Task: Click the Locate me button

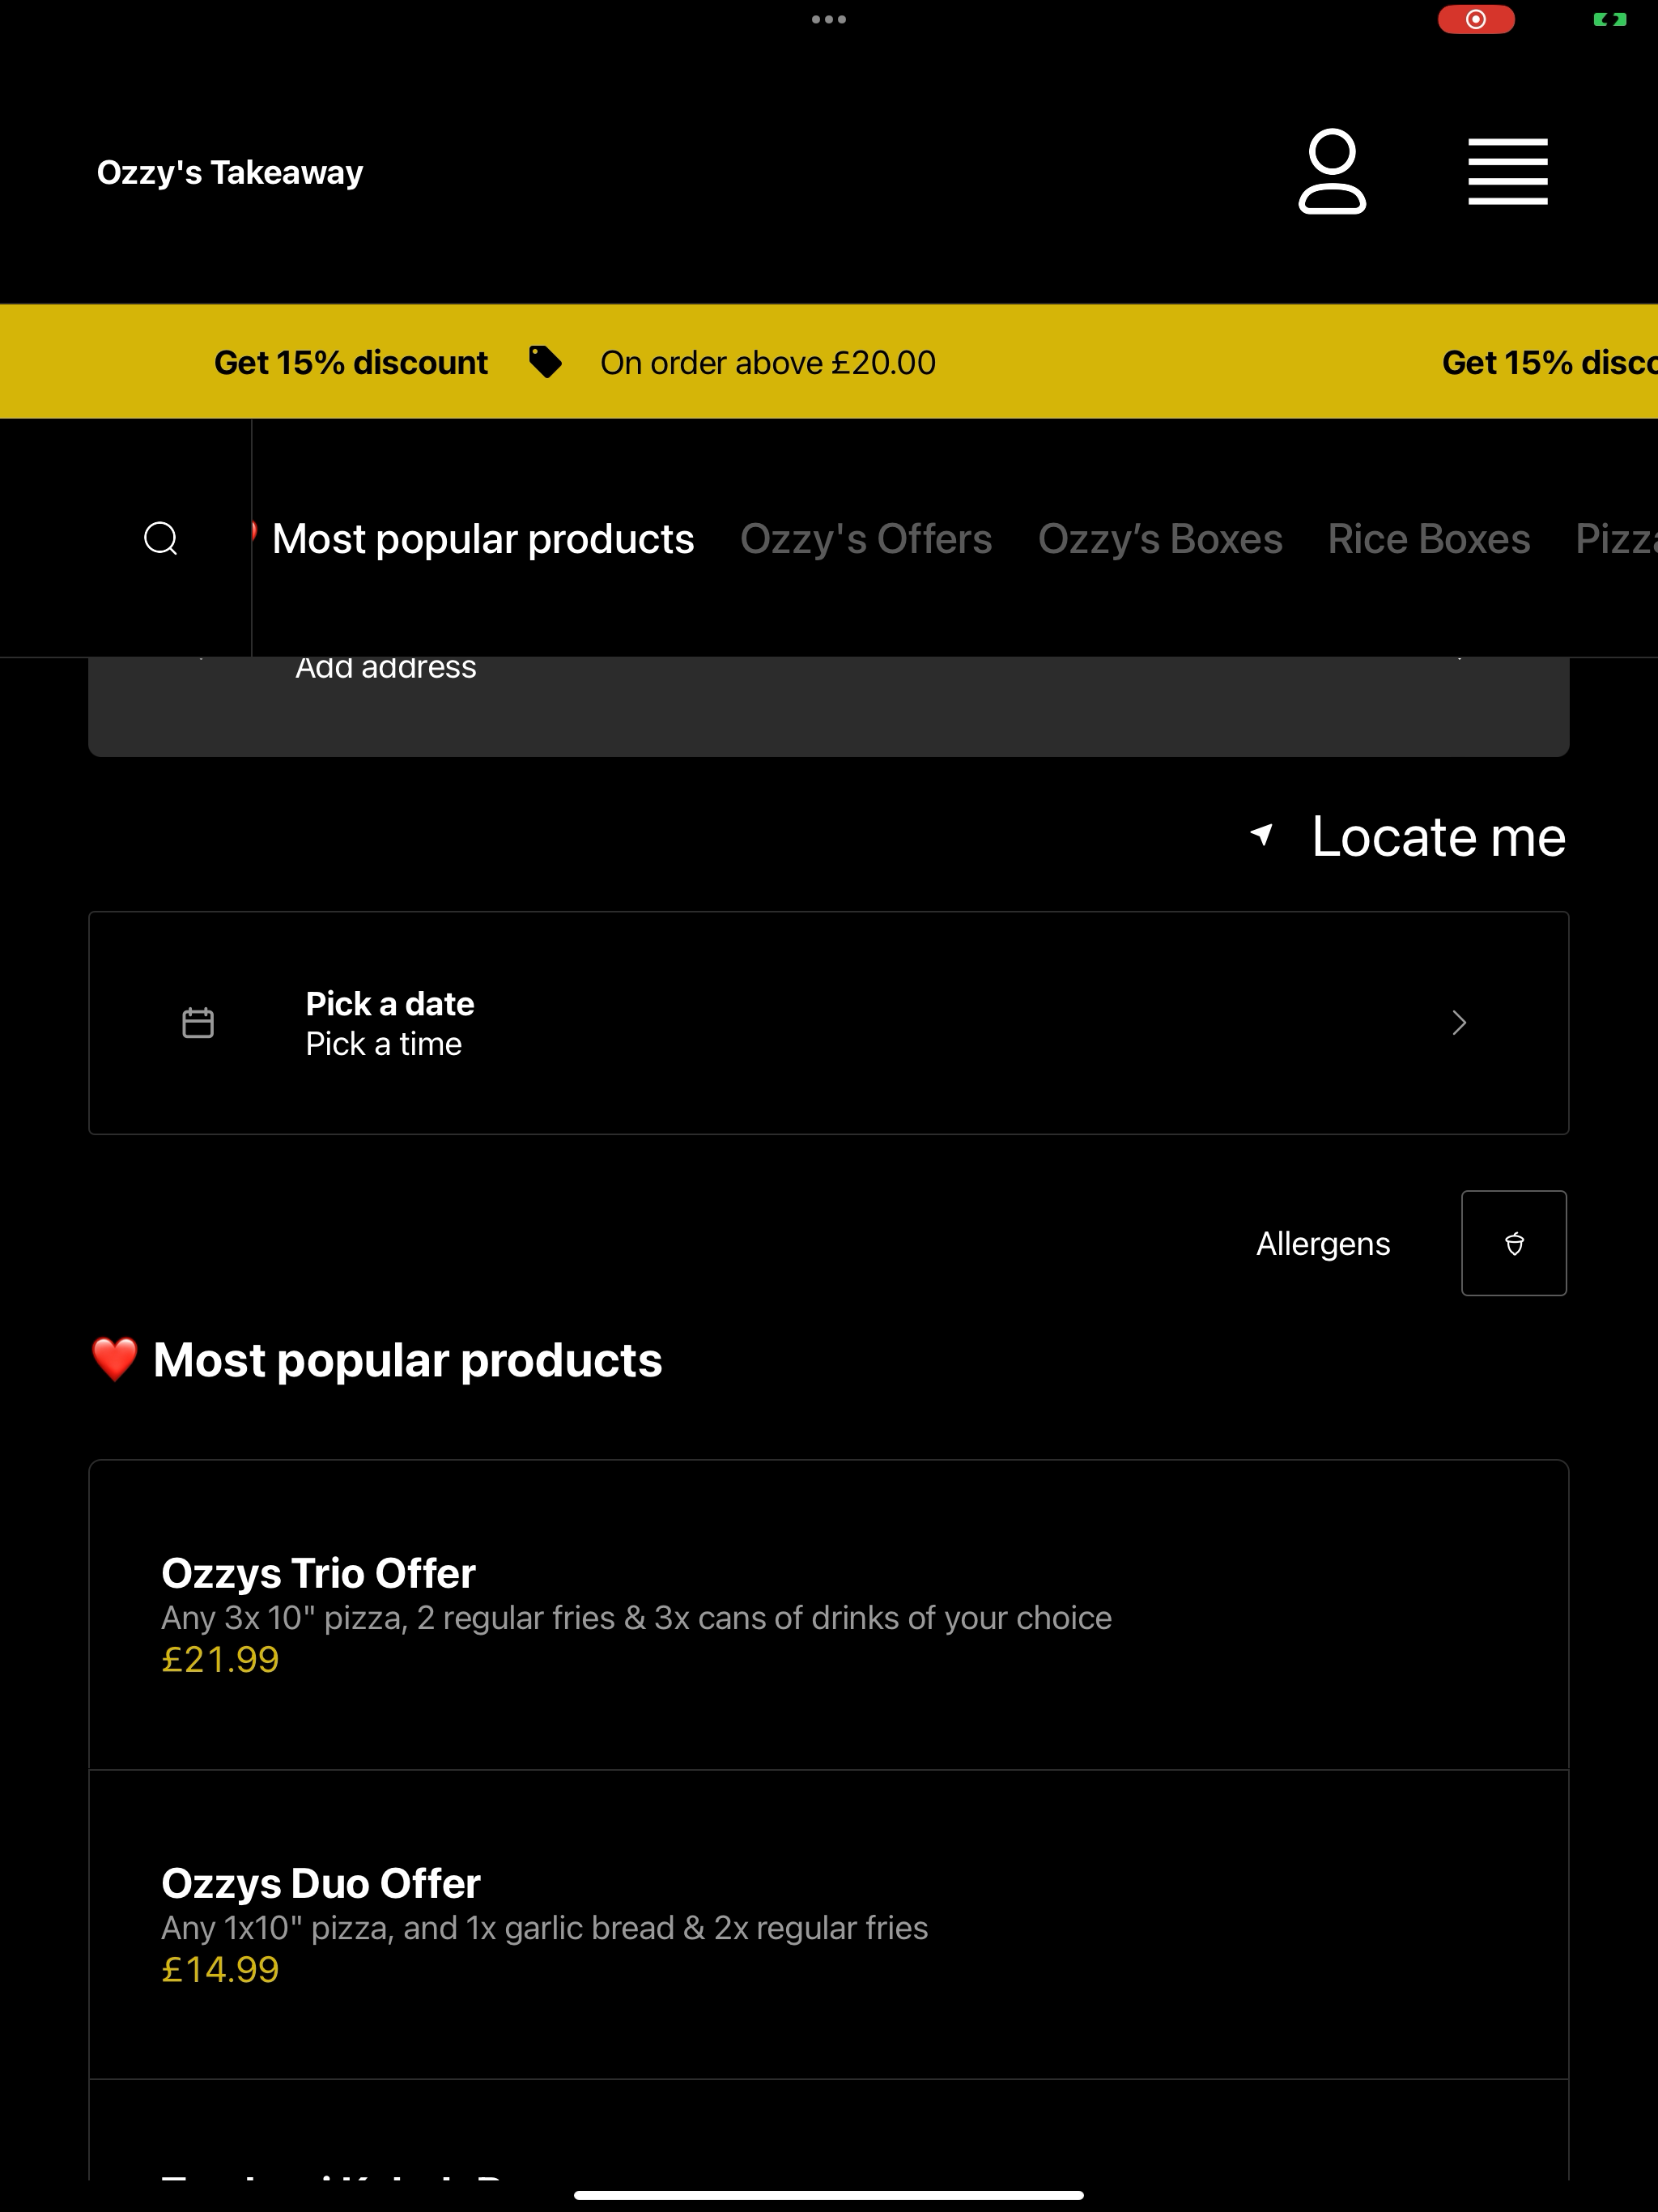Action: tap(1408, 836)
